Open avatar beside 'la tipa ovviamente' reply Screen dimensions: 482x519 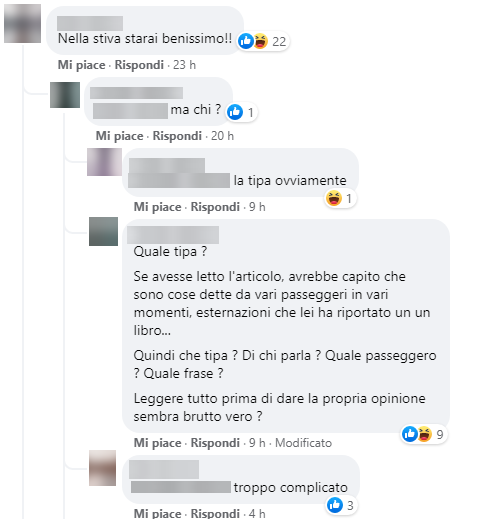104,162
